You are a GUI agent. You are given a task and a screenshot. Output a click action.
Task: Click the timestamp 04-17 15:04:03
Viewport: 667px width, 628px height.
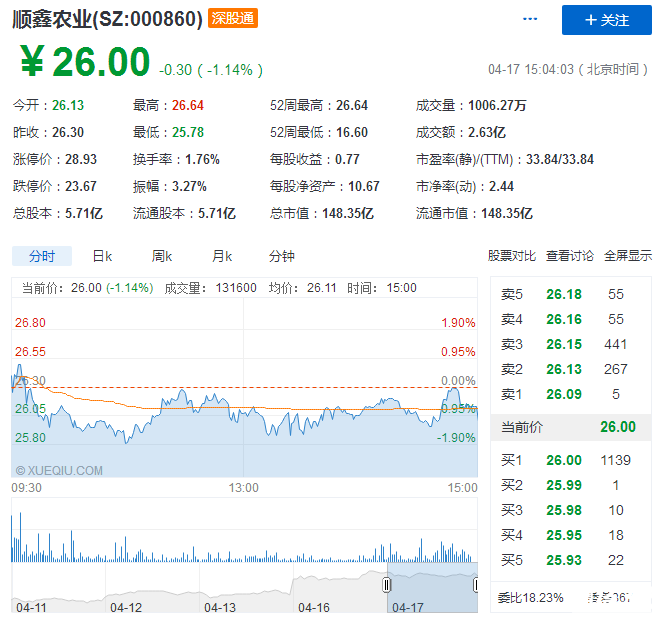tap(531, 69)
